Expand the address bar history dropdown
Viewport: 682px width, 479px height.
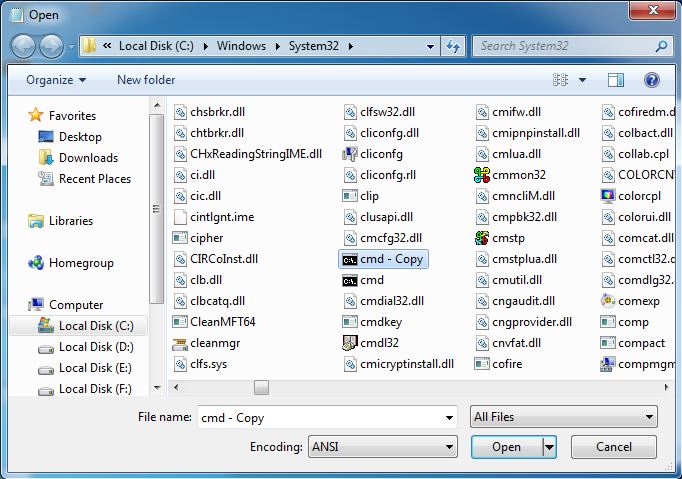click(x=430, y=46)
